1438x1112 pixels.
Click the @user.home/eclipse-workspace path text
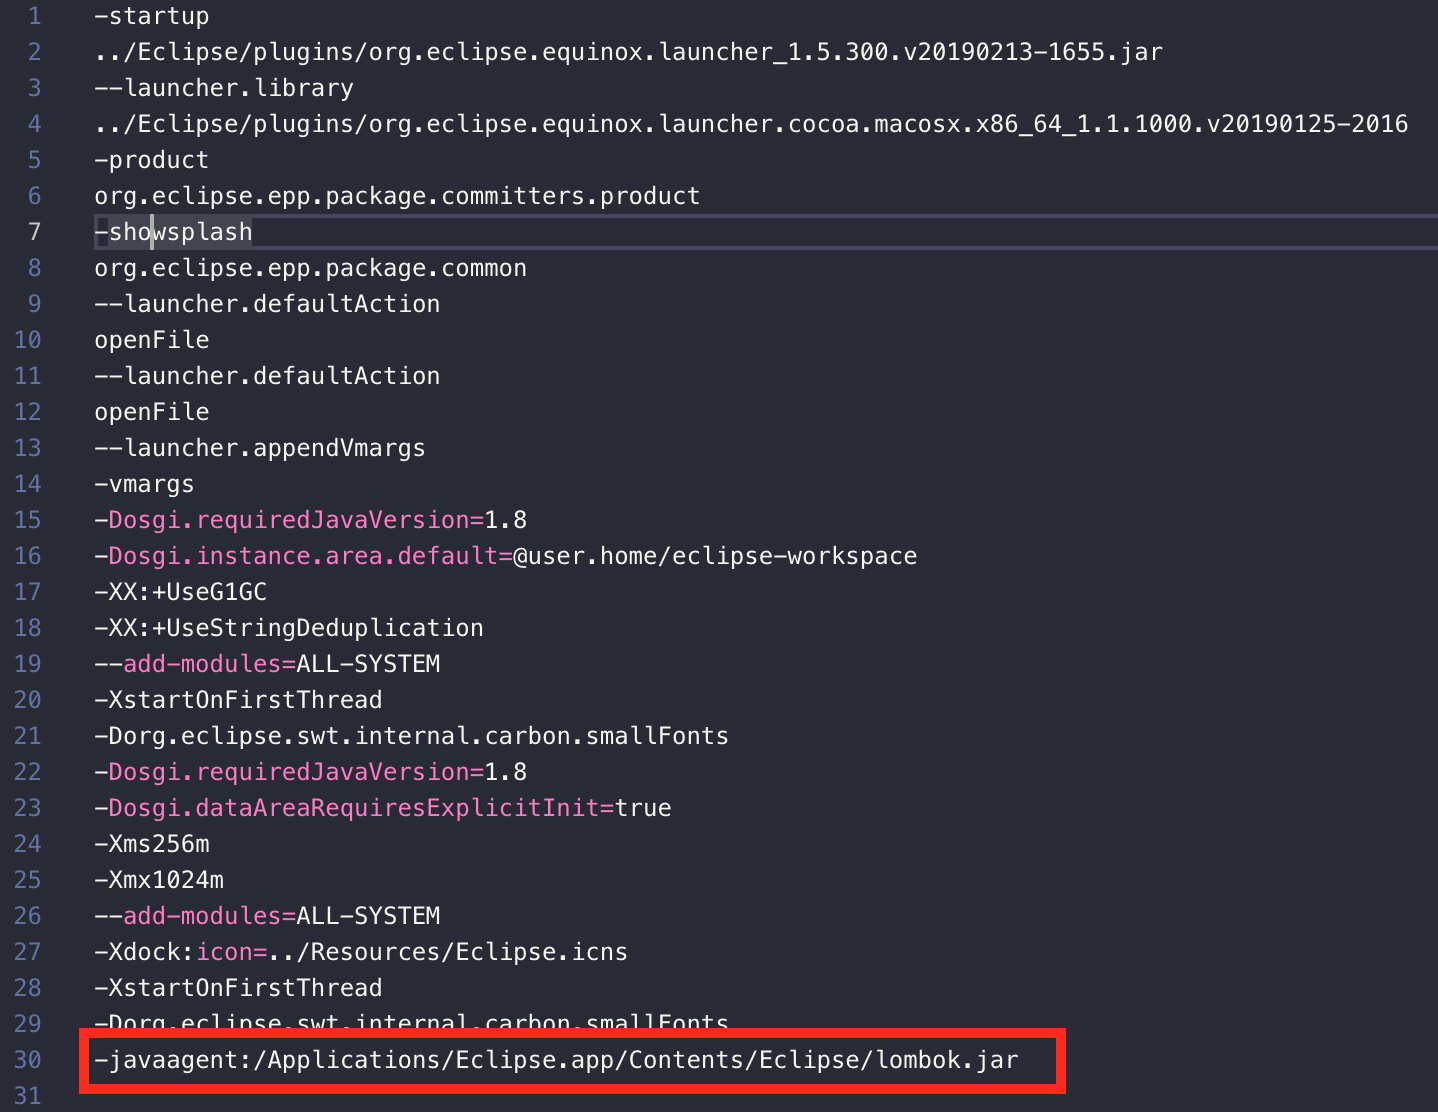click(713, 555)
